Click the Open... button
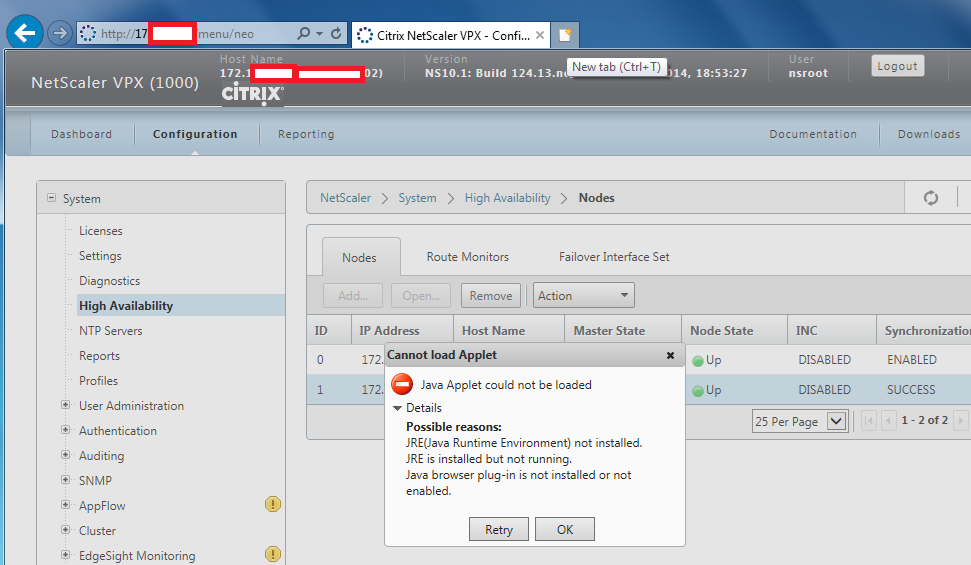The width and height of the screenshot is (971, 565). [420, 296]
